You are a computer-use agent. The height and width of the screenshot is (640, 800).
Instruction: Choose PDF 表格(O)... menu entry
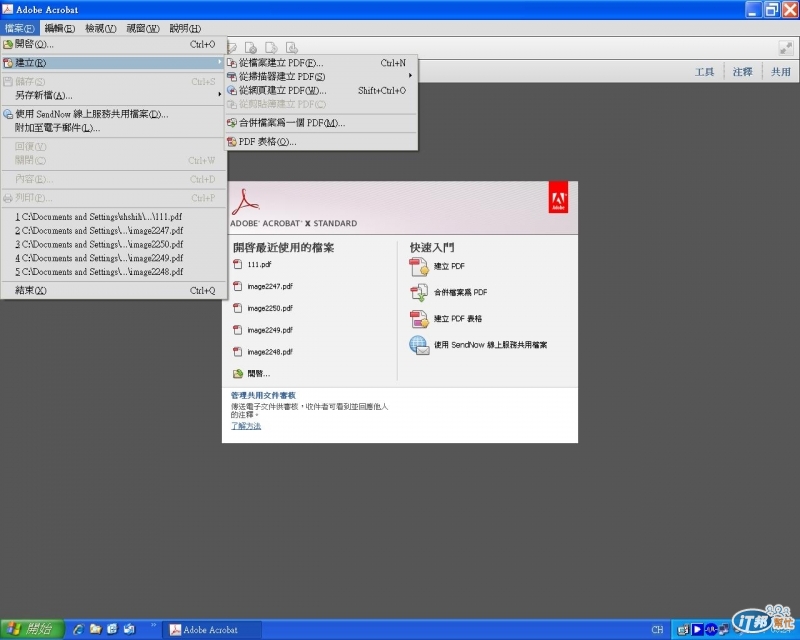click(x=321, y=142)
